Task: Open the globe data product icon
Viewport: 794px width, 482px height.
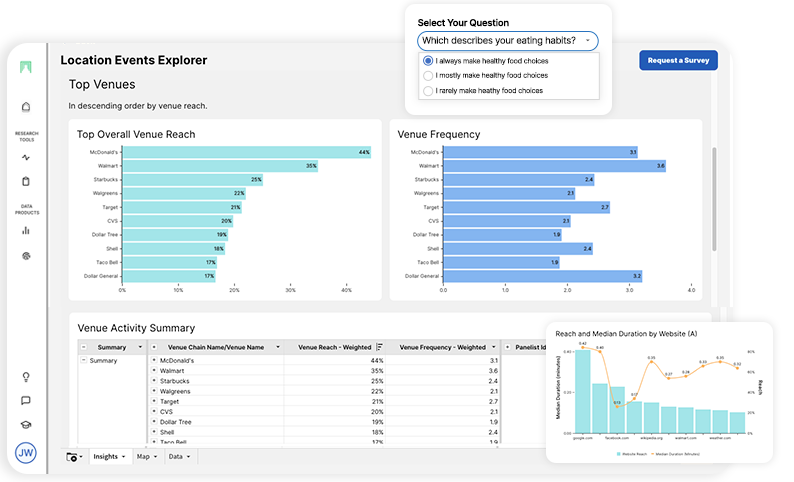Action: [26, 256]
